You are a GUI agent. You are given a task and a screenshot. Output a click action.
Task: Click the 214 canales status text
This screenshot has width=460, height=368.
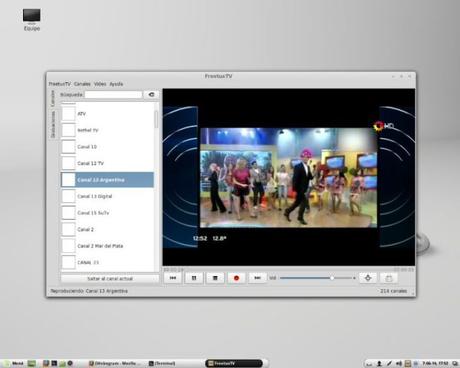click(393, 291)
